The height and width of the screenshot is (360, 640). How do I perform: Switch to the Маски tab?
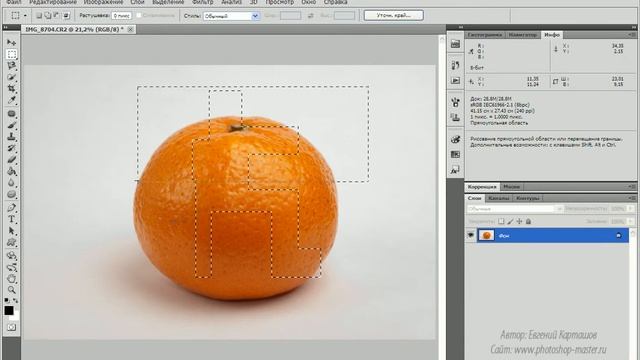(x=511, y=187)
